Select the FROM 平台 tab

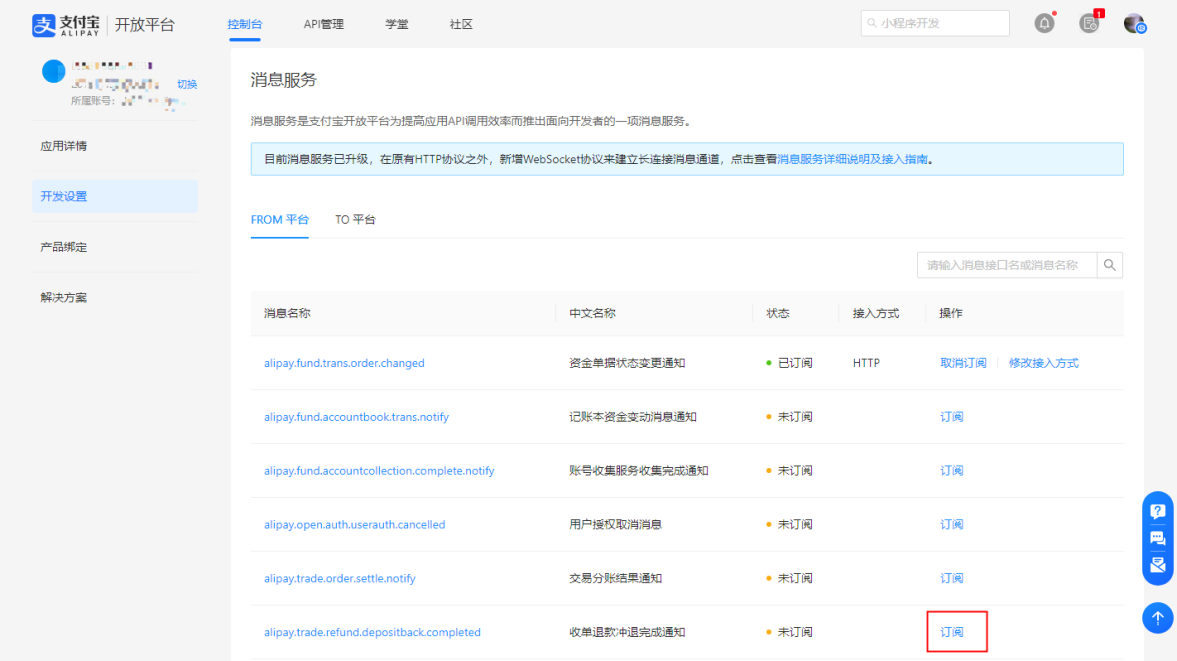(279, 220)
